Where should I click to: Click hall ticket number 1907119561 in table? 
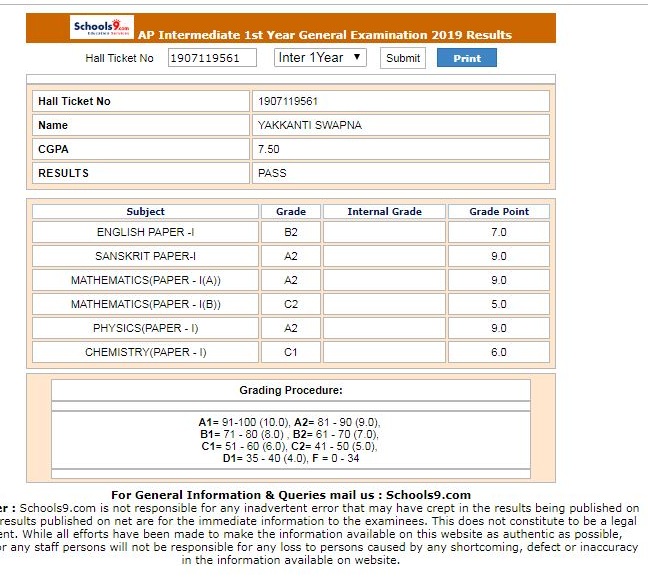tap(288, 101)
